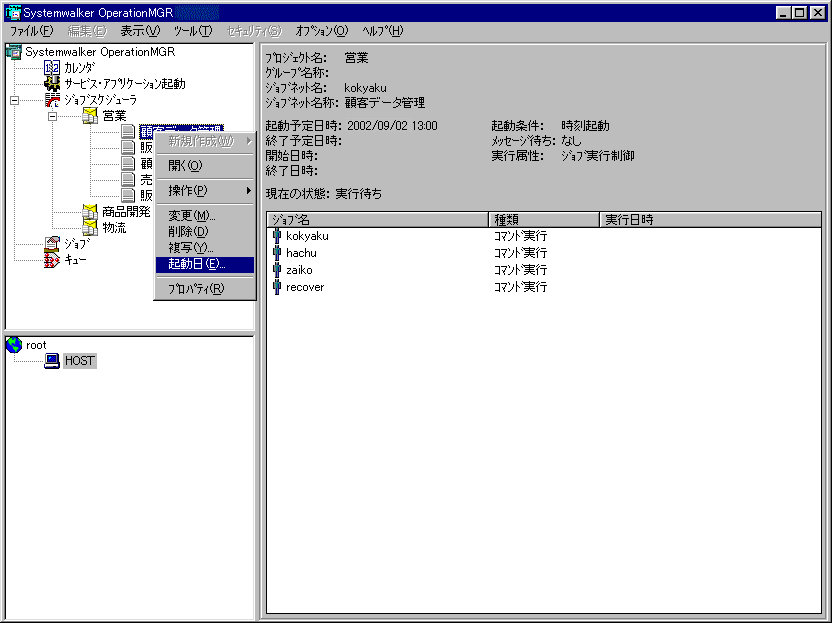Click the 物流 project folder icon
Screen dimensions: 832x623
point(90,228)
